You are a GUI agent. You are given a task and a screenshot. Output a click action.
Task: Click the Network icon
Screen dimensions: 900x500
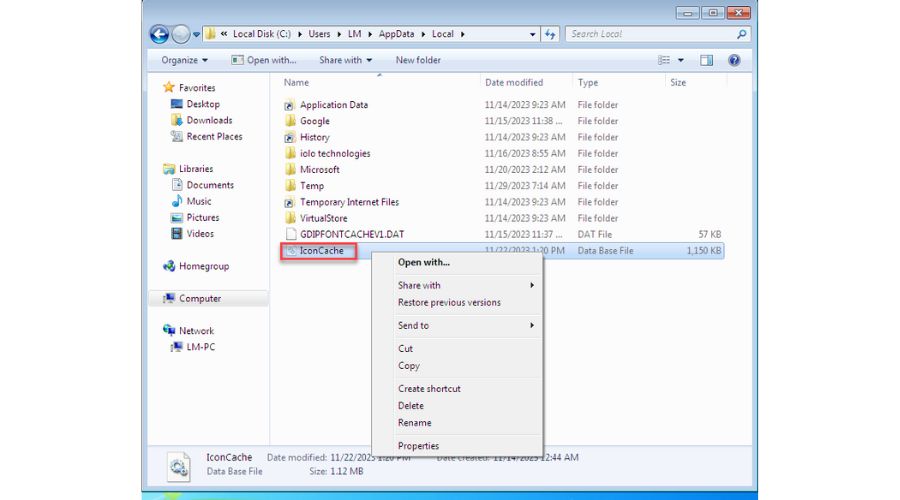169,330
